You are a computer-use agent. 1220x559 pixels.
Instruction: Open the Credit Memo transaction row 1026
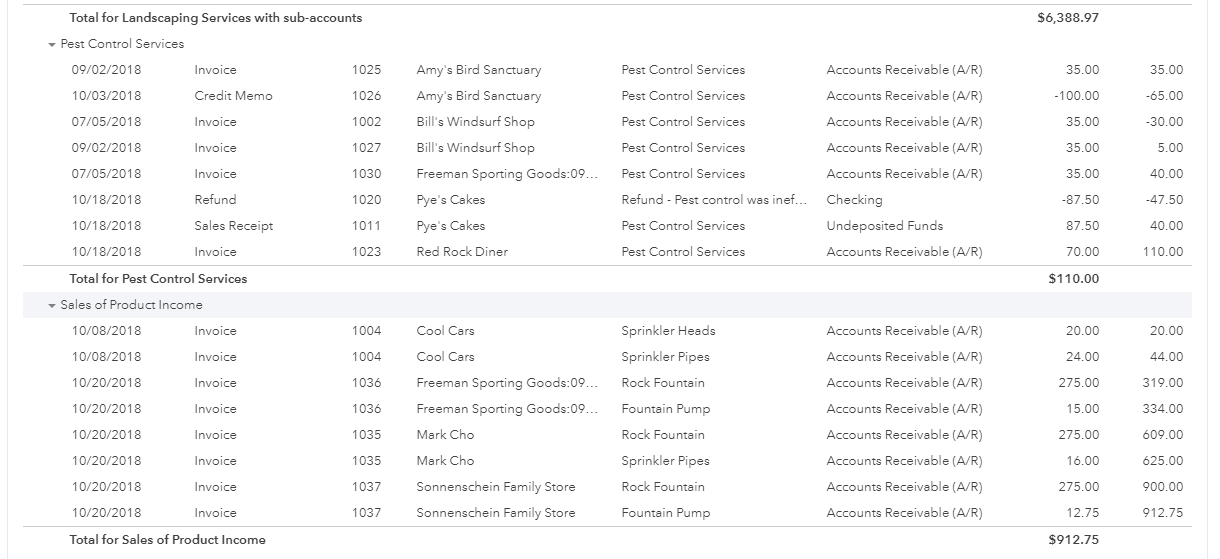[607, 96]
